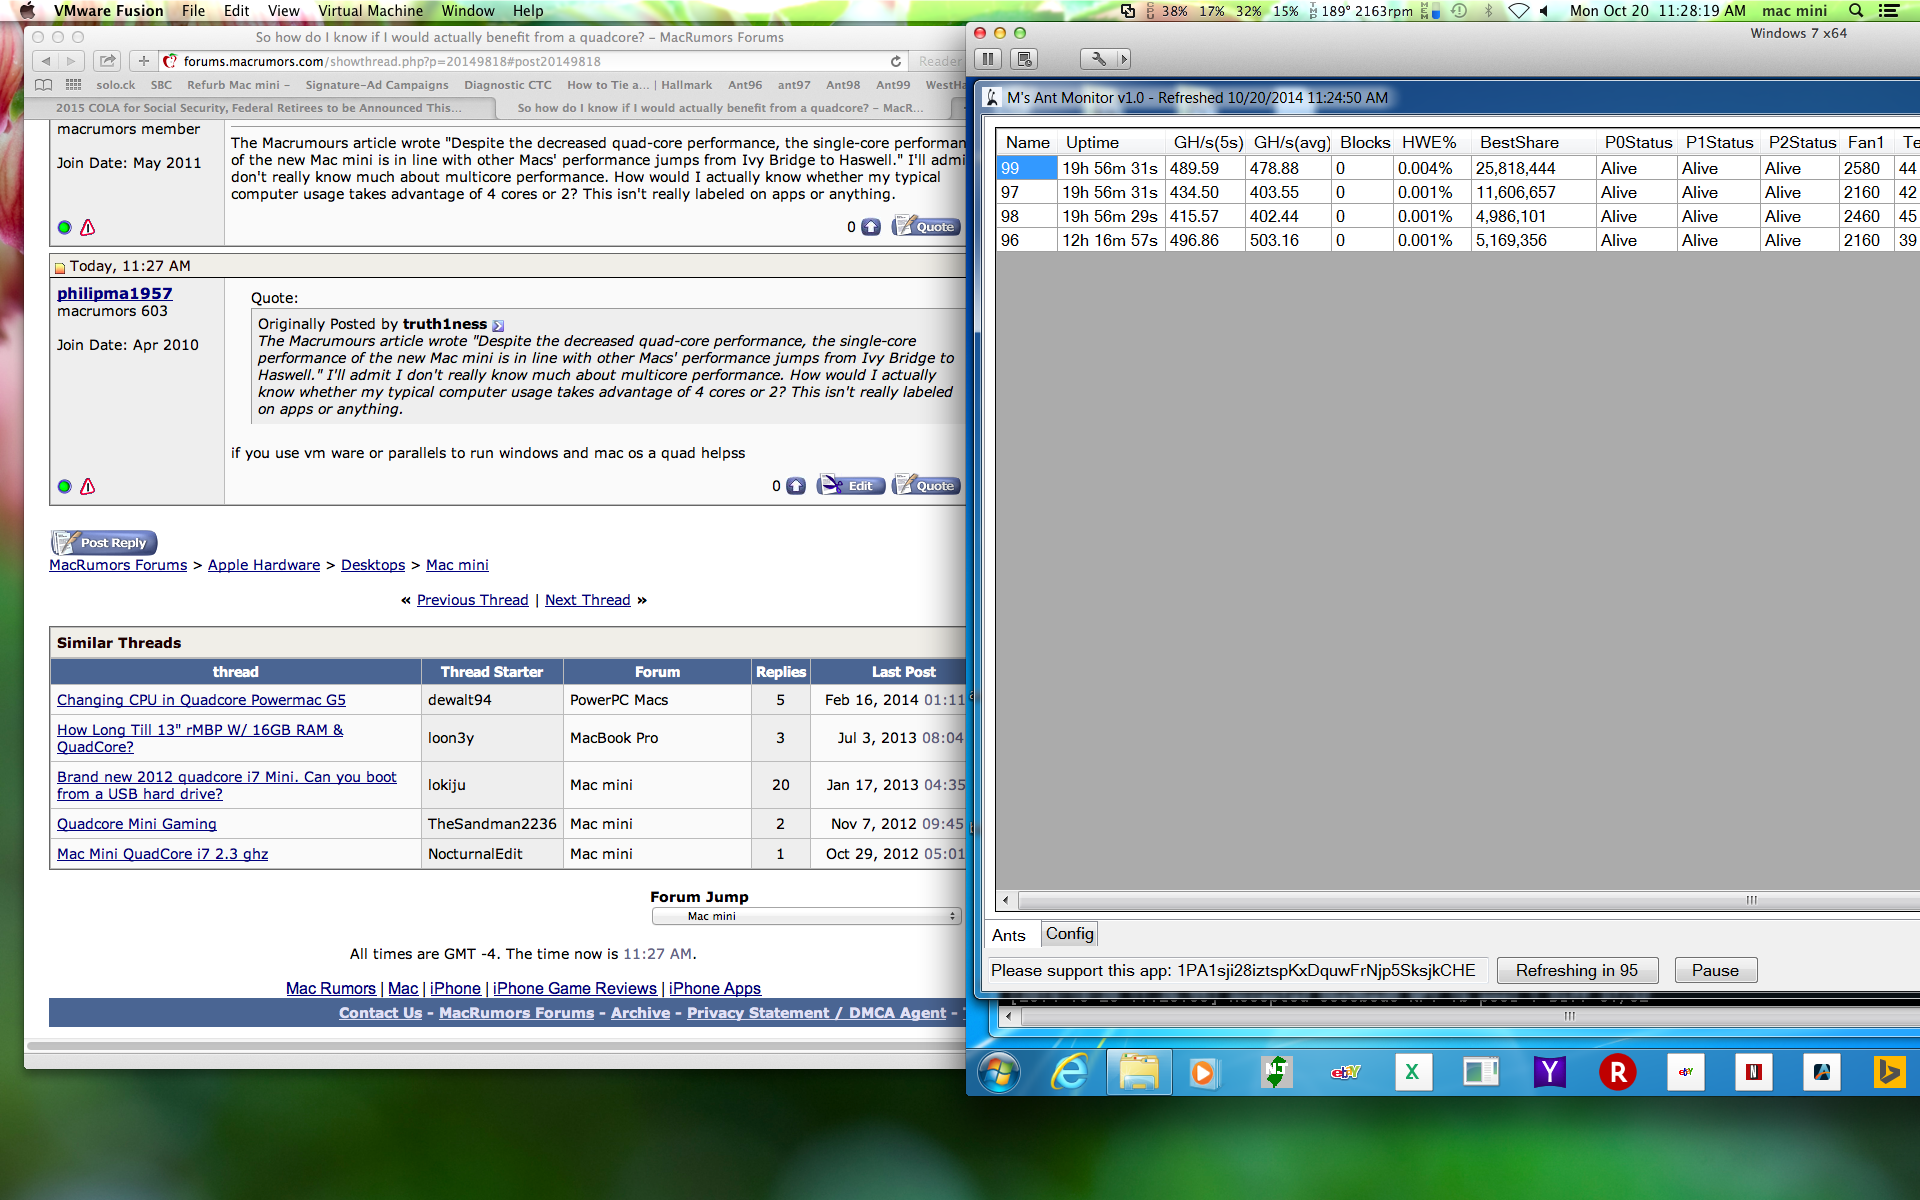Suspend the VM with the pause toolbar button
Viewport: 1920px width, 1200px height.
[988, 59]
